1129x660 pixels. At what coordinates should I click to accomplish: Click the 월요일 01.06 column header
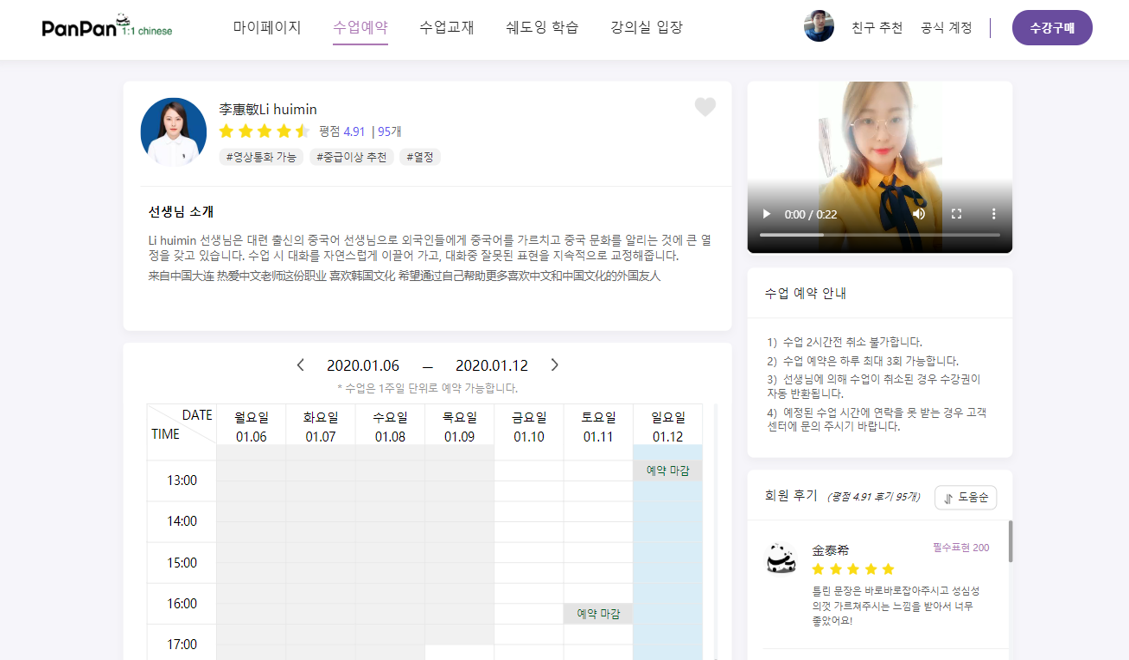[251, 426]
